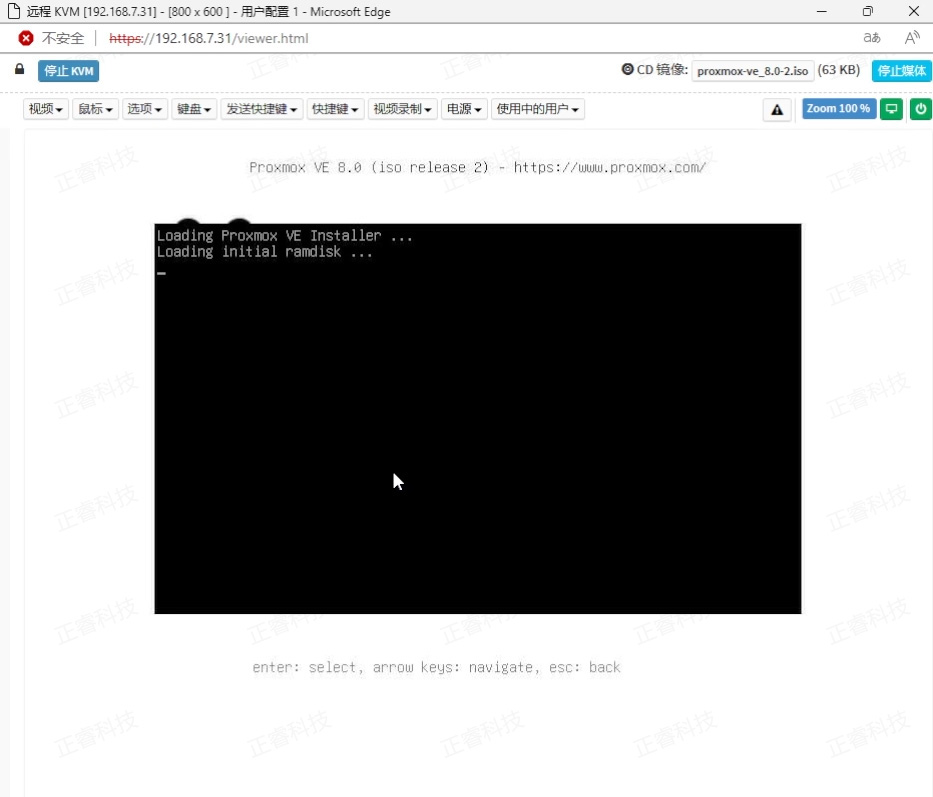Expand the 视频录制 dropdown menu
The image size is (933, 797).
(x=402, y=109)
